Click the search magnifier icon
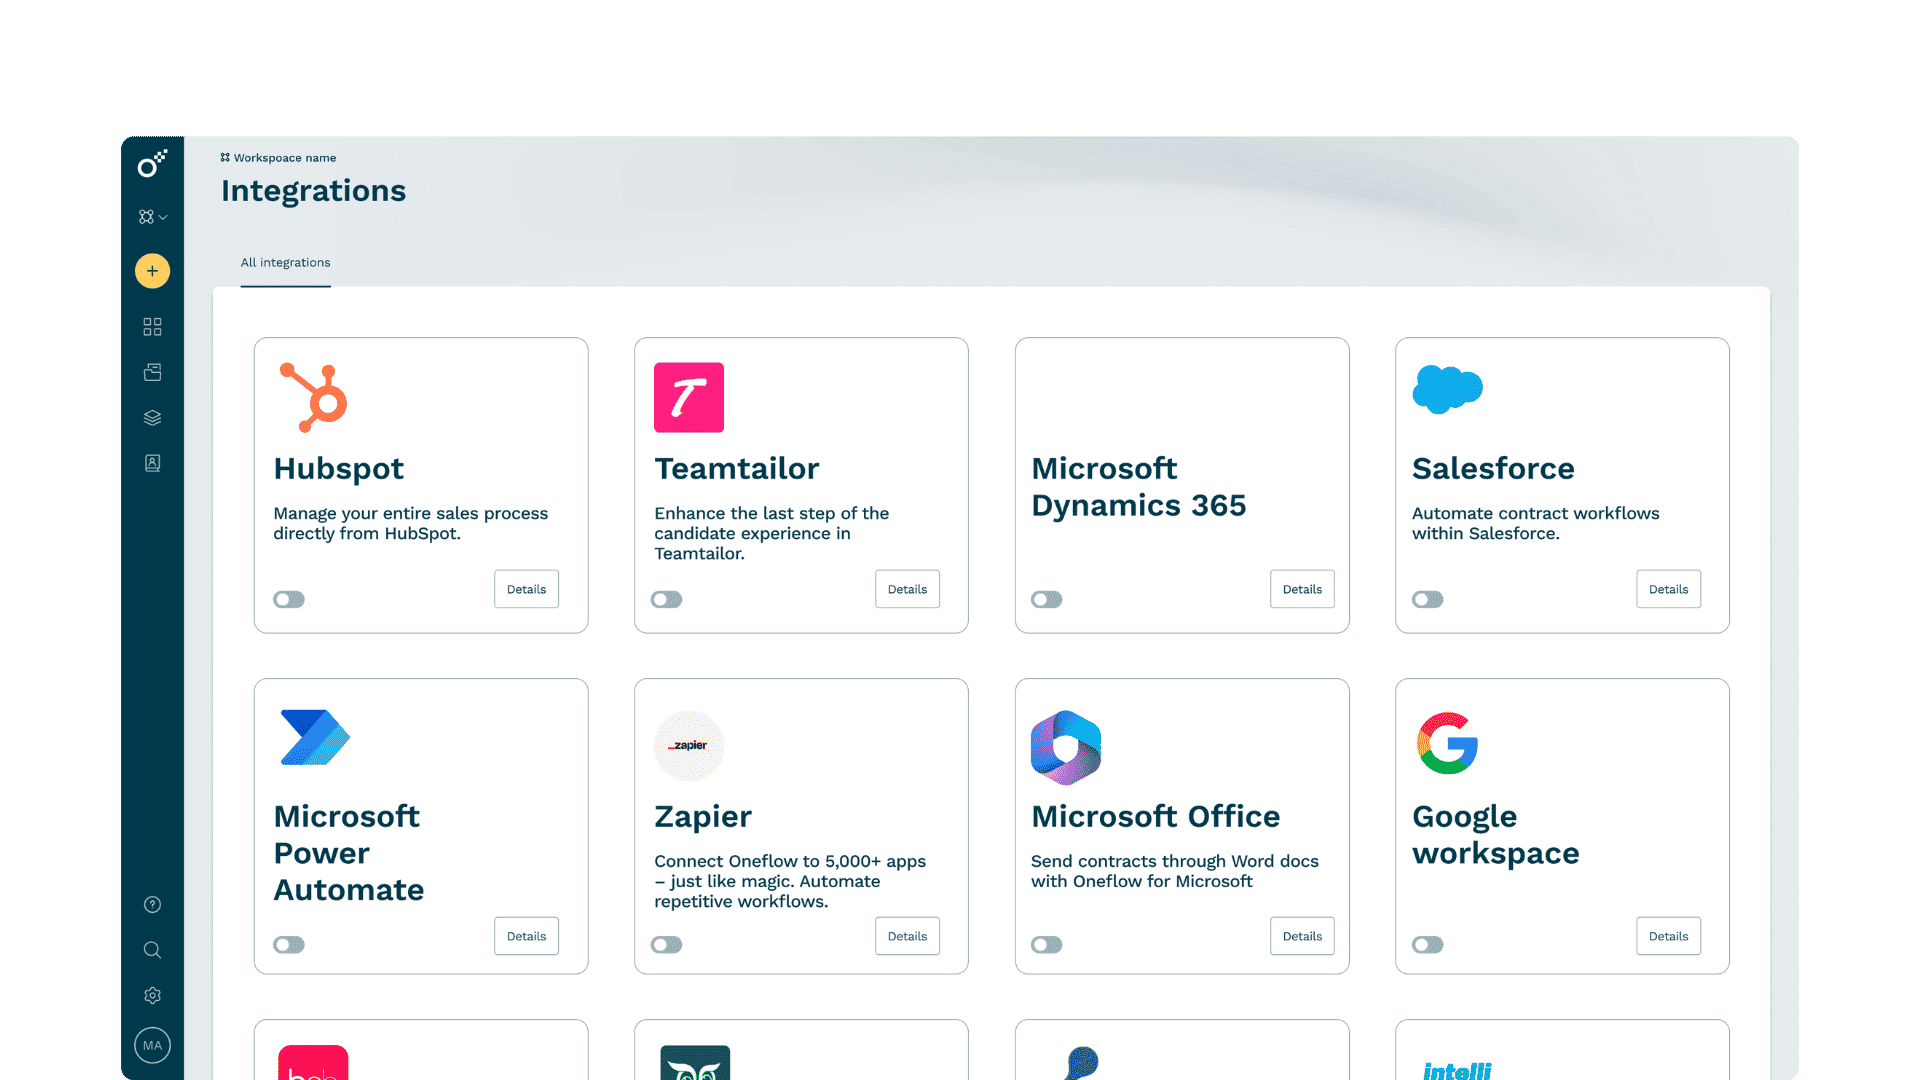 click(152, 950)
